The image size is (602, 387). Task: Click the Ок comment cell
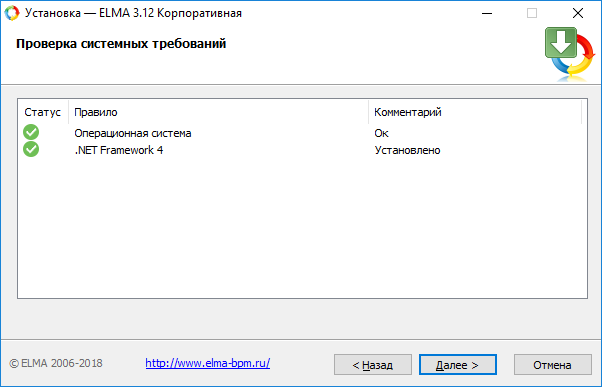tap(381, 133)
